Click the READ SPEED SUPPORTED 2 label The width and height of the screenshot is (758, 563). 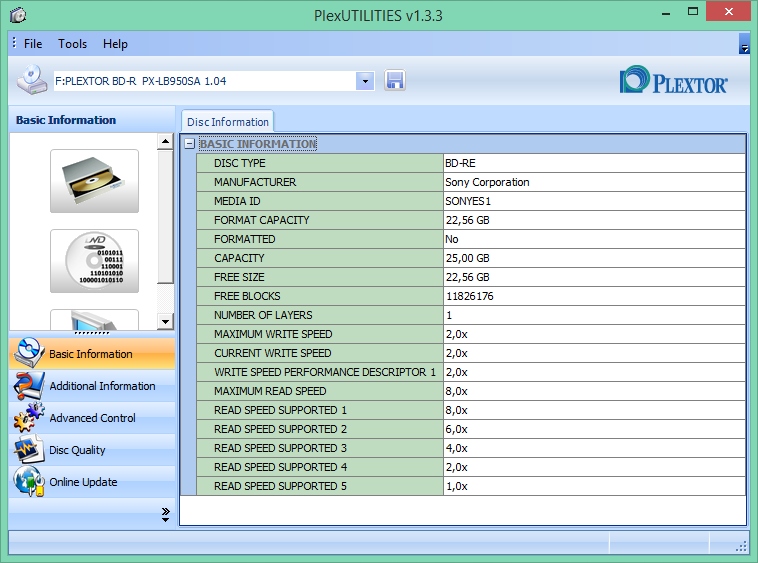click(280, 429)
